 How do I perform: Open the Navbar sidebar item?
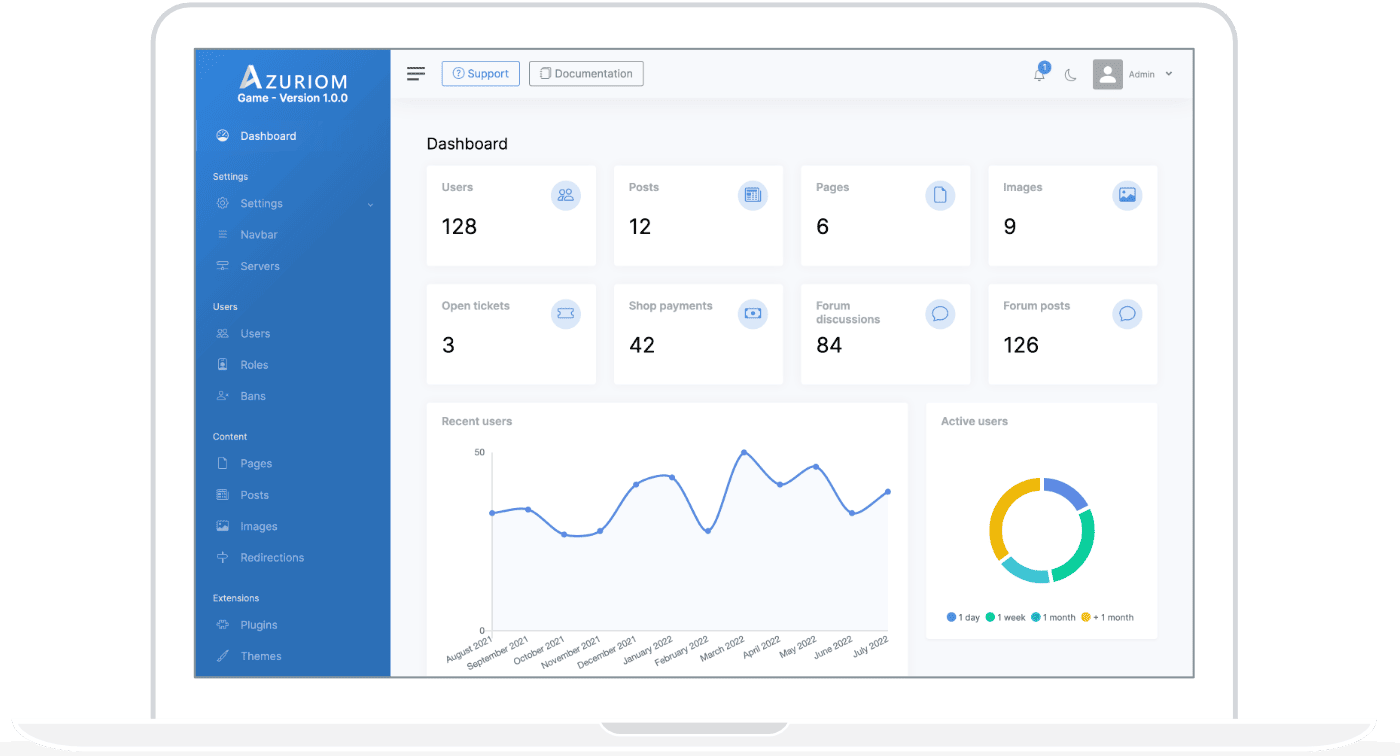coord(259,235)
